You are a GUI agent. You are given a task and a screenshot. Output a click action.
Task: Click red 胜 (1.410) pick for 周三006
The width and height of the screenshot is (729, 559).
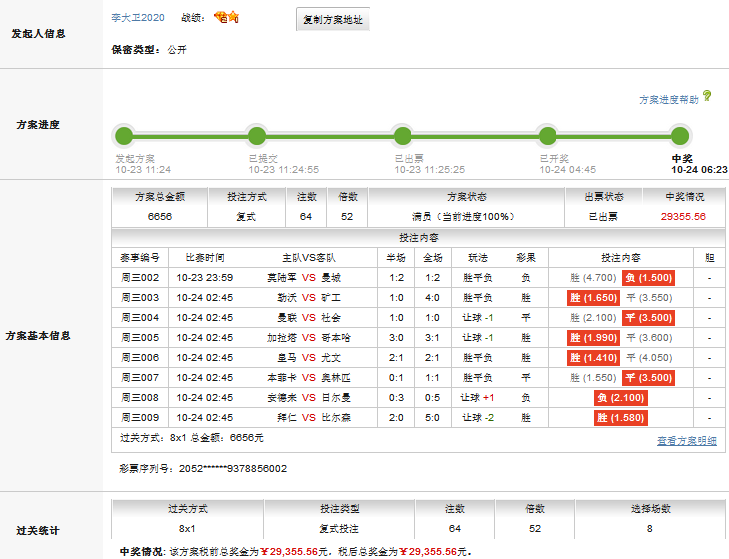[594, 358]
